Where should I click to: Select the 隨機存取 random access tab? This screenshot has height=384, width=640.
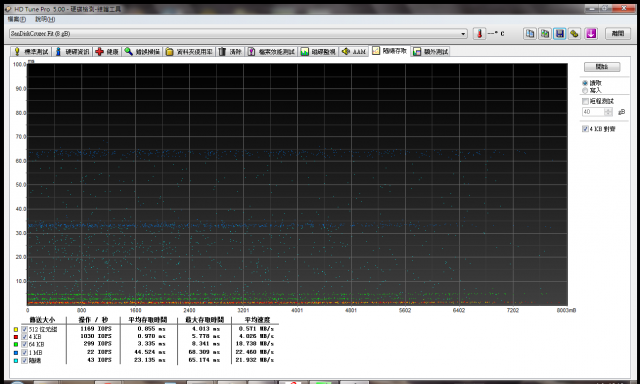390,51
